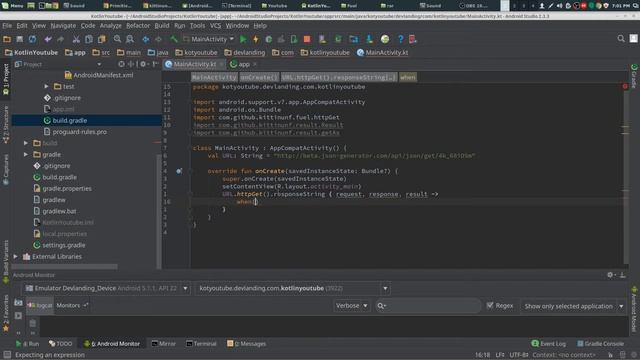Click the Cut scissors icon
This screenshot has height=360, width=640.
(x=76, y=39)
